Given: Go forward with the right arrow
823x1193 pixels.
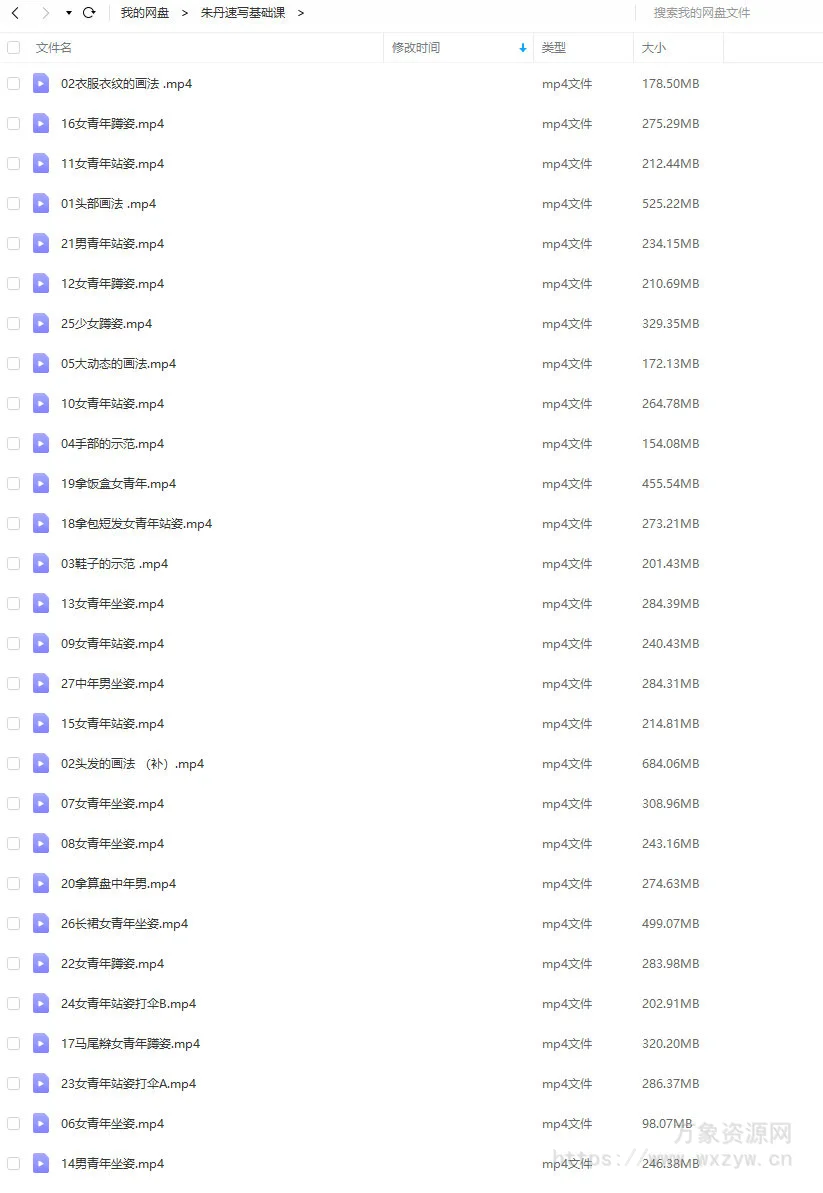Looking at the screenshot, I should pyautogui.click(x=46, y=13).
